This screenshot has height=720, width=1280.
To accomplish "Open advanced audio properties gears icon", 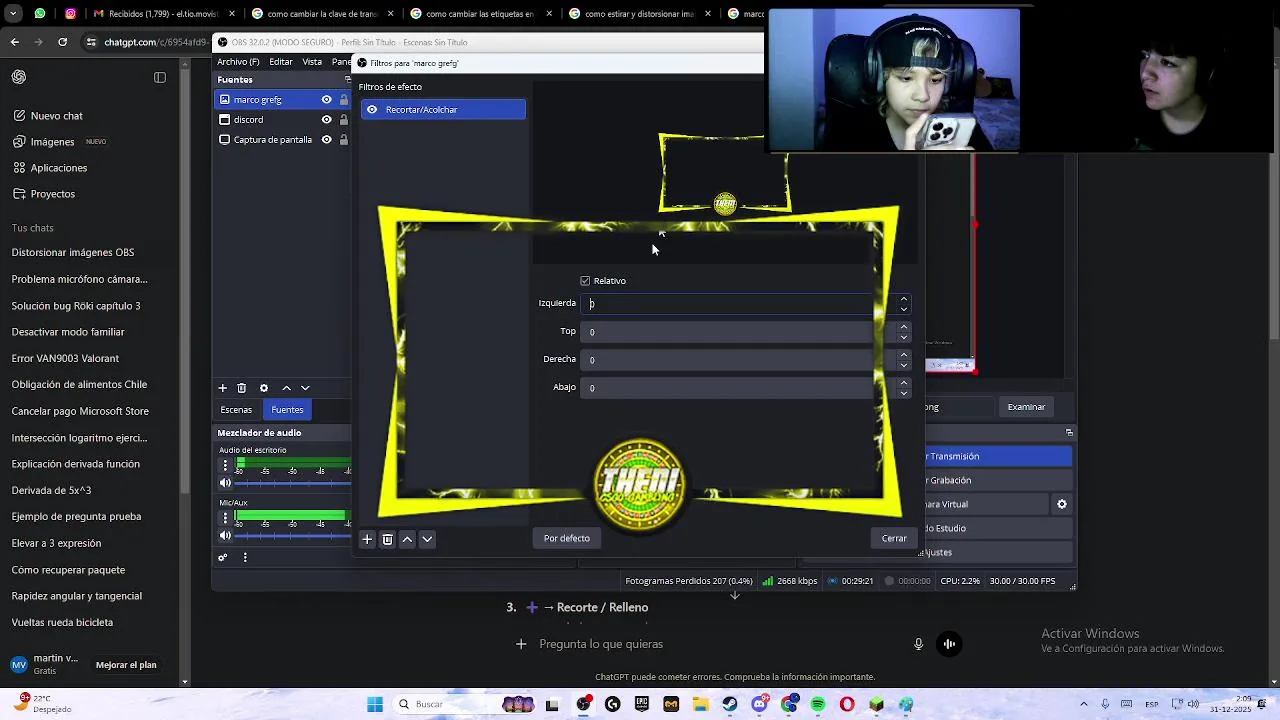I will (x=223, y=558).
